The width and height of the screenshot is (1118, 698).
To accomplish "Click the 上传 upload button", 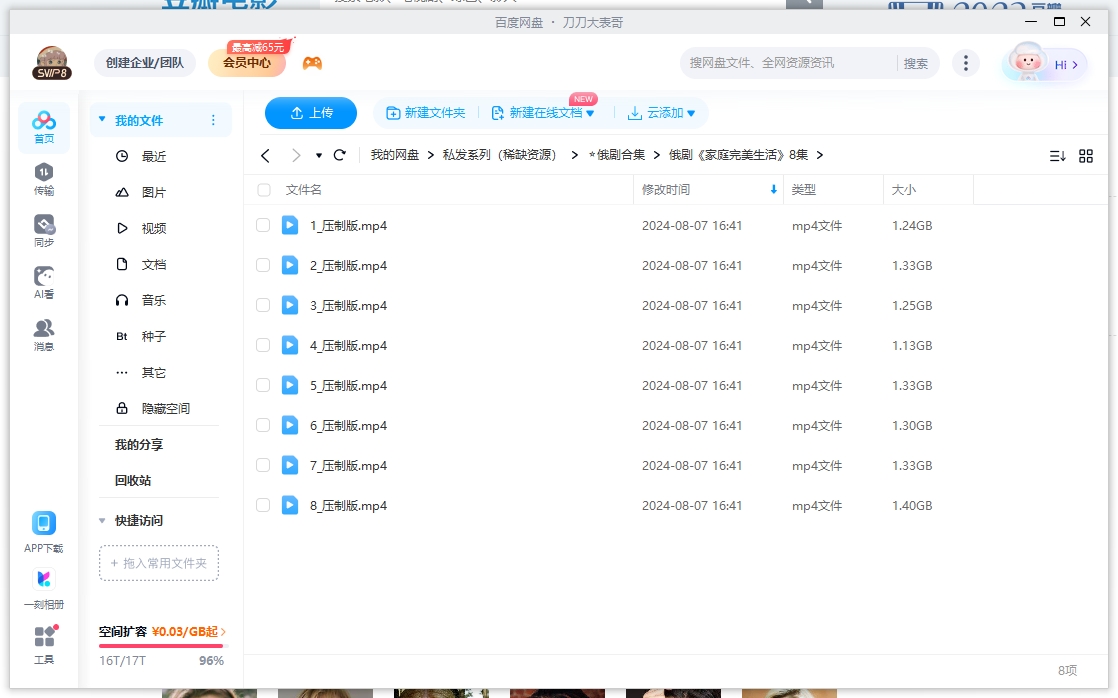I will point(311,113).
